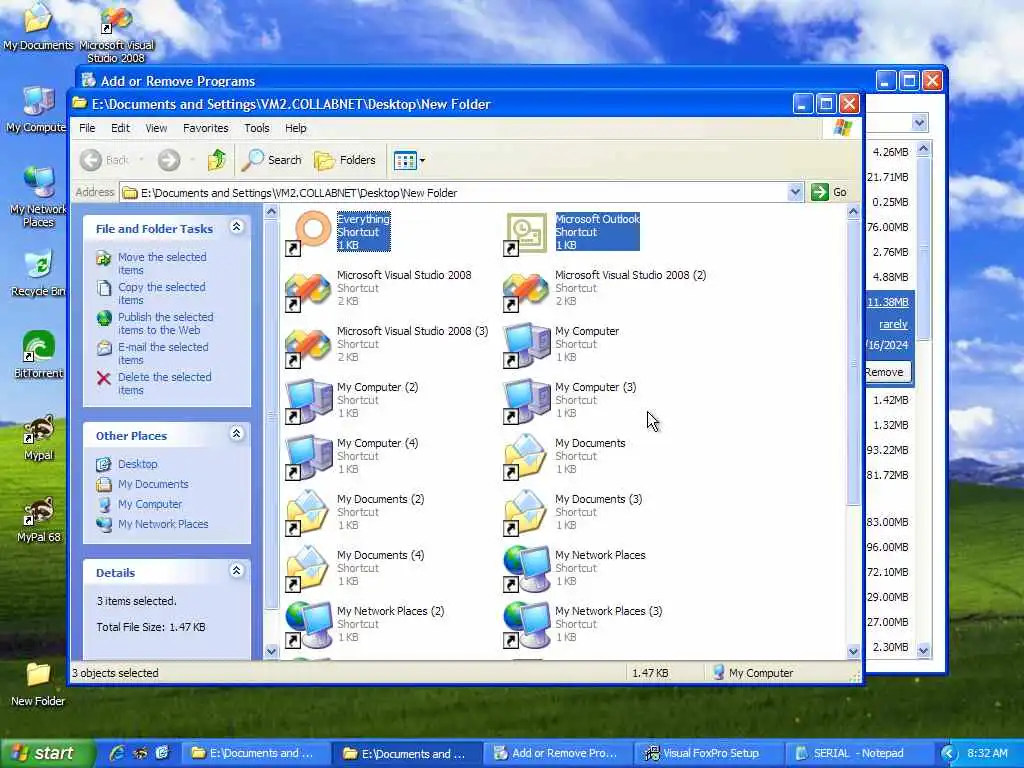Image resolution: width=1024 pixels, height=768 pixels.
Task: Select the Recycle Bin desktop icon
Action: click(x=38, y=272)
